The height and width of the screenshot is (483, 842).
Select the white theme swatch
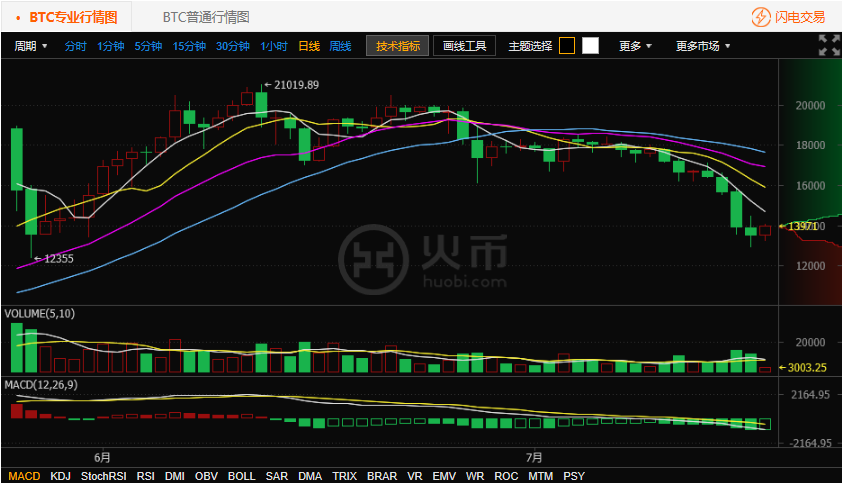pos(591,46)
